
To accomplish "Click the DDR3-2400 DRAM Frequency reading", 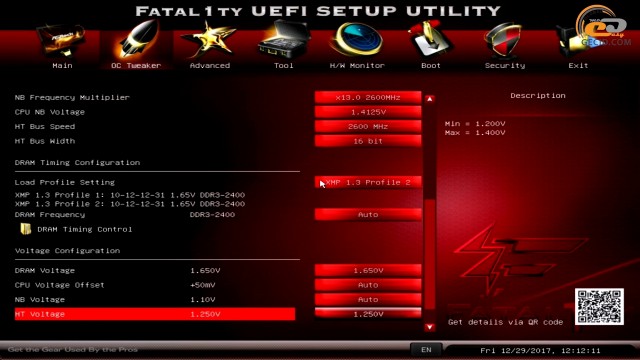I will coord(212,215).
